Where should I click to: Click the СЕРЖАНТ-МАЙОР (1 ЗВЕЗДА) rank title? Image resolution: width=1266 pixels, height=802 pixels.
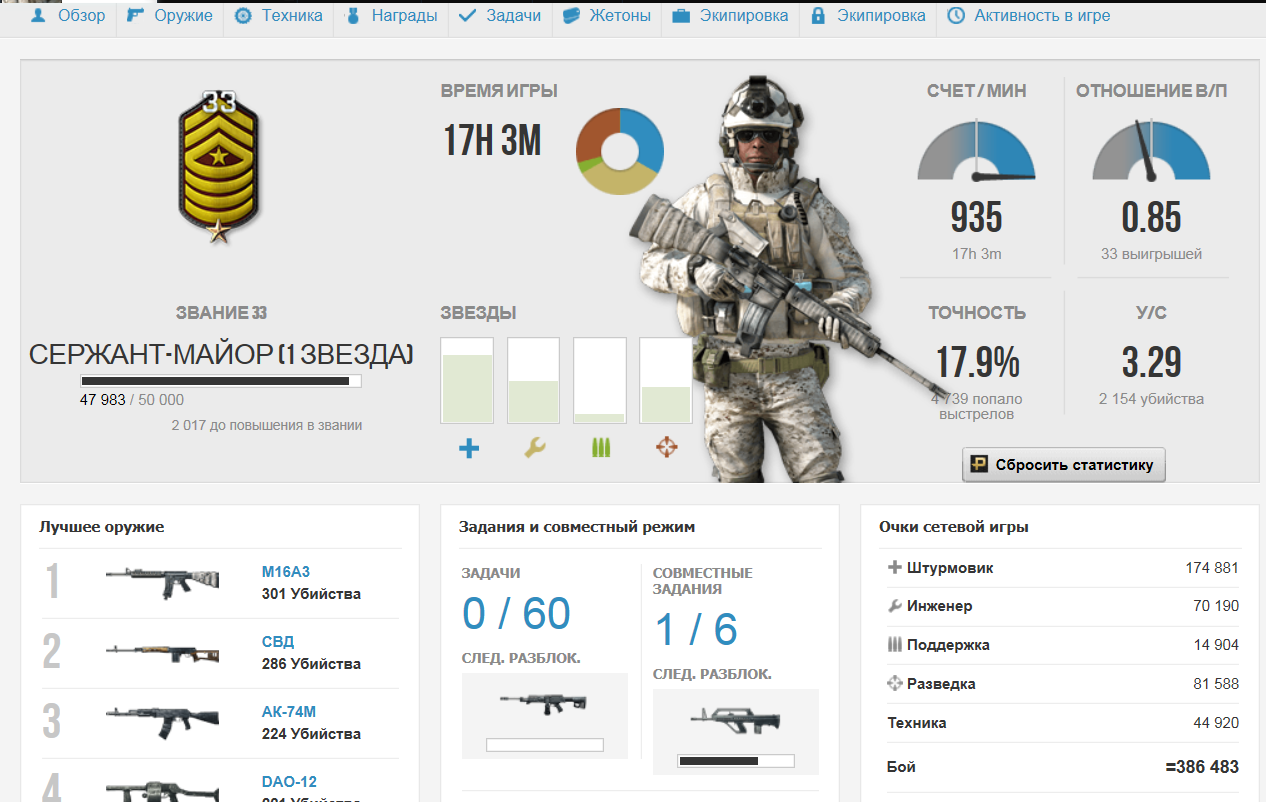(x=220, y=354)
